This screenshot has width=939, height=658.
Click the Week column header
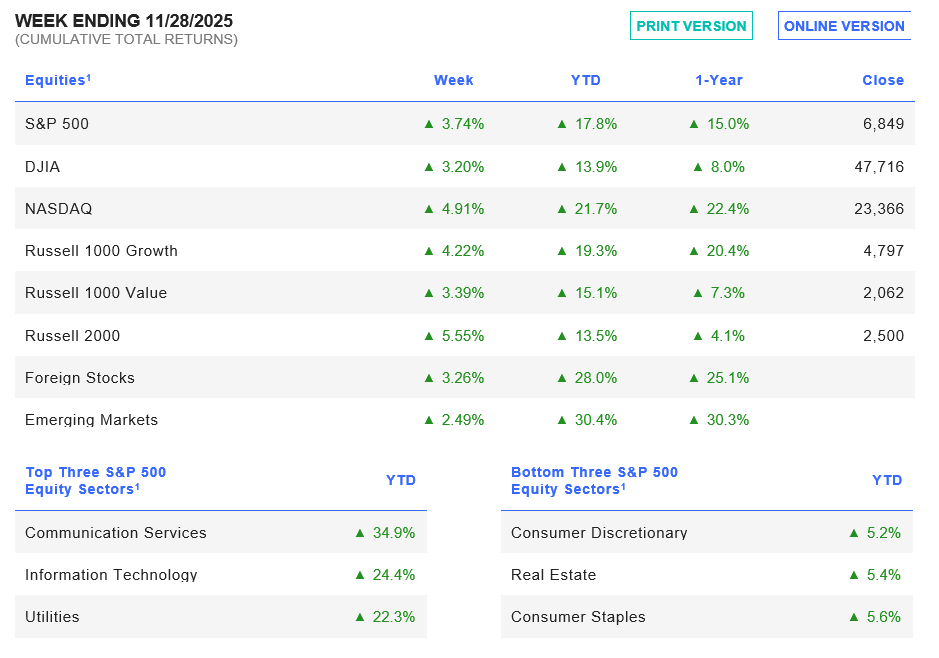pyautogui.click(x=453, y=80)
